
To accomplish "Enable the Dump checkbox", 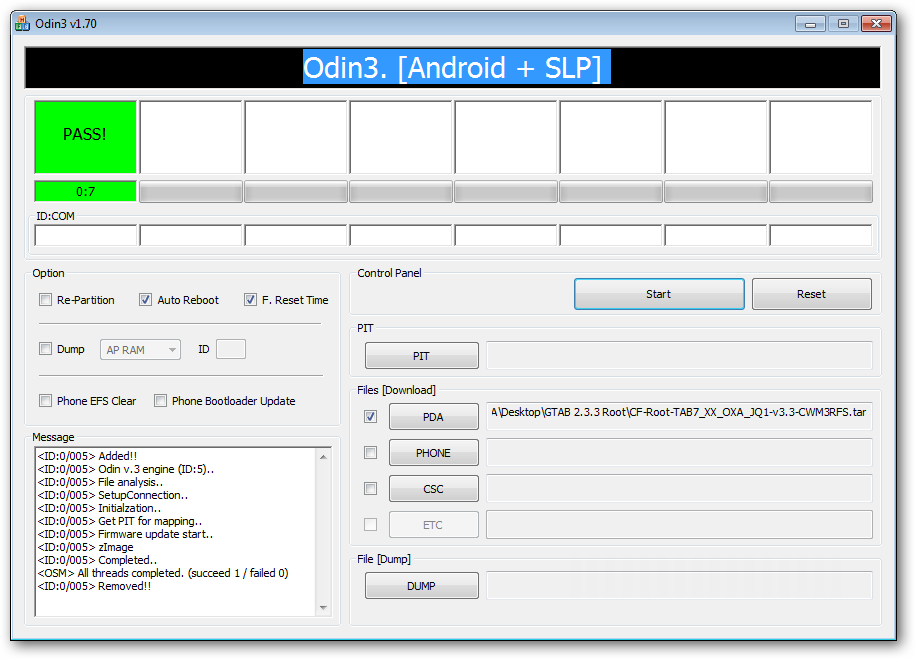I will click(x=45, y=349).
